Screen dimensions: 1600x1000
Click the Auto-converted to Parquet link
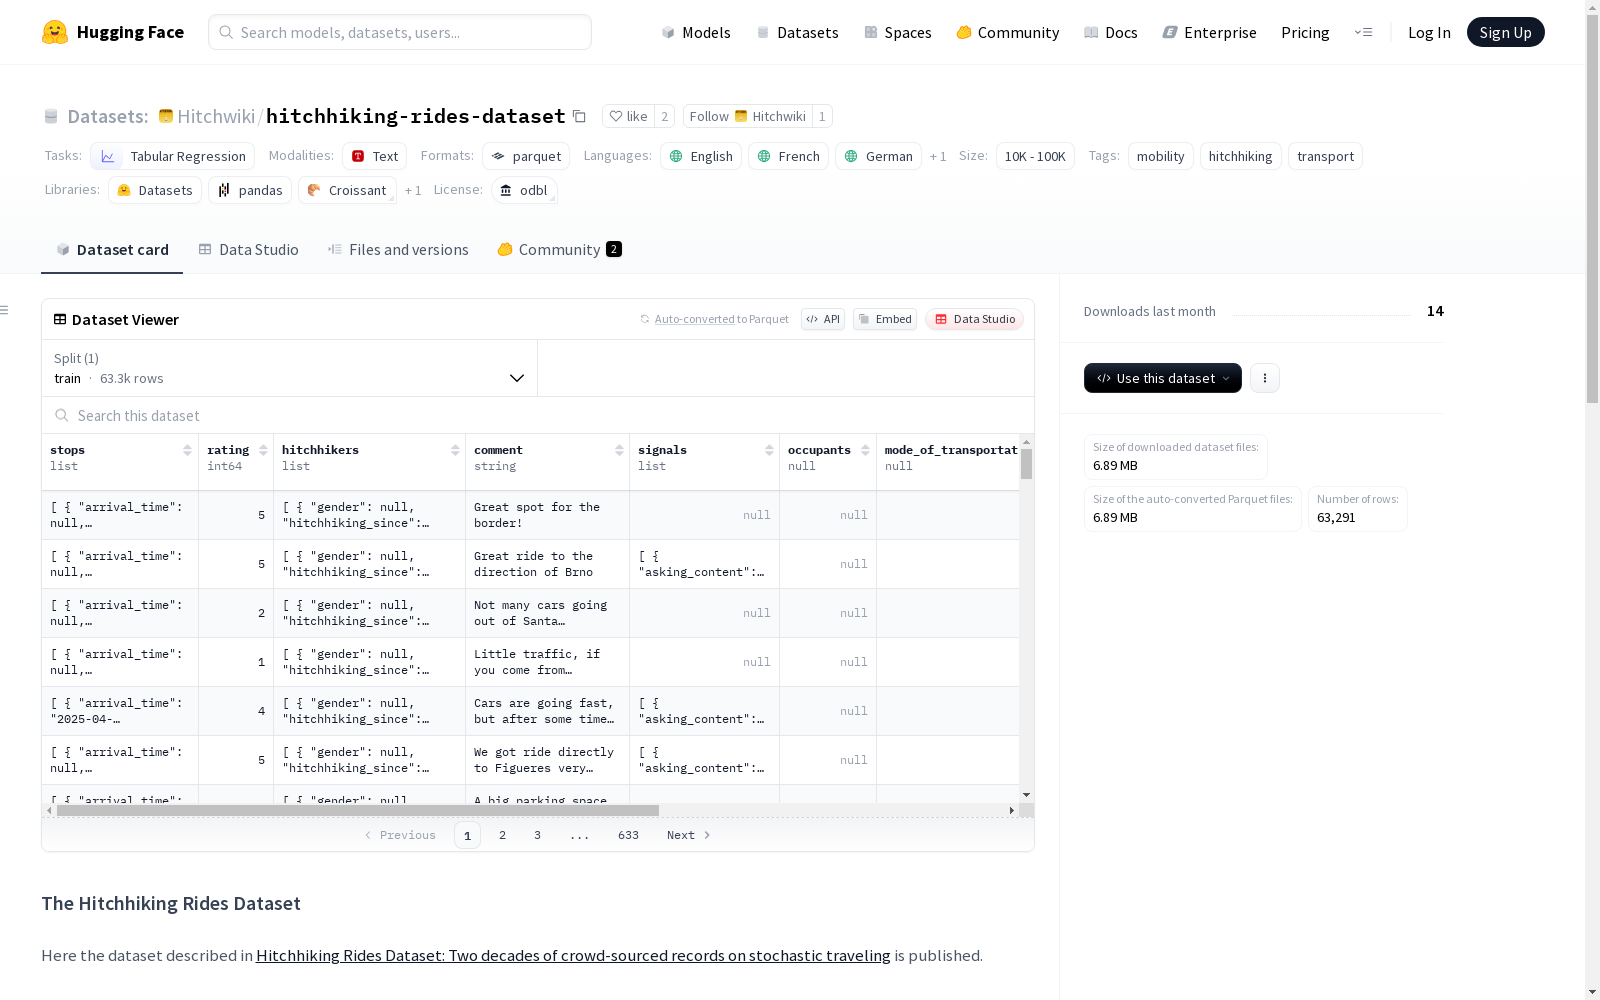click(x=714, y=319)
